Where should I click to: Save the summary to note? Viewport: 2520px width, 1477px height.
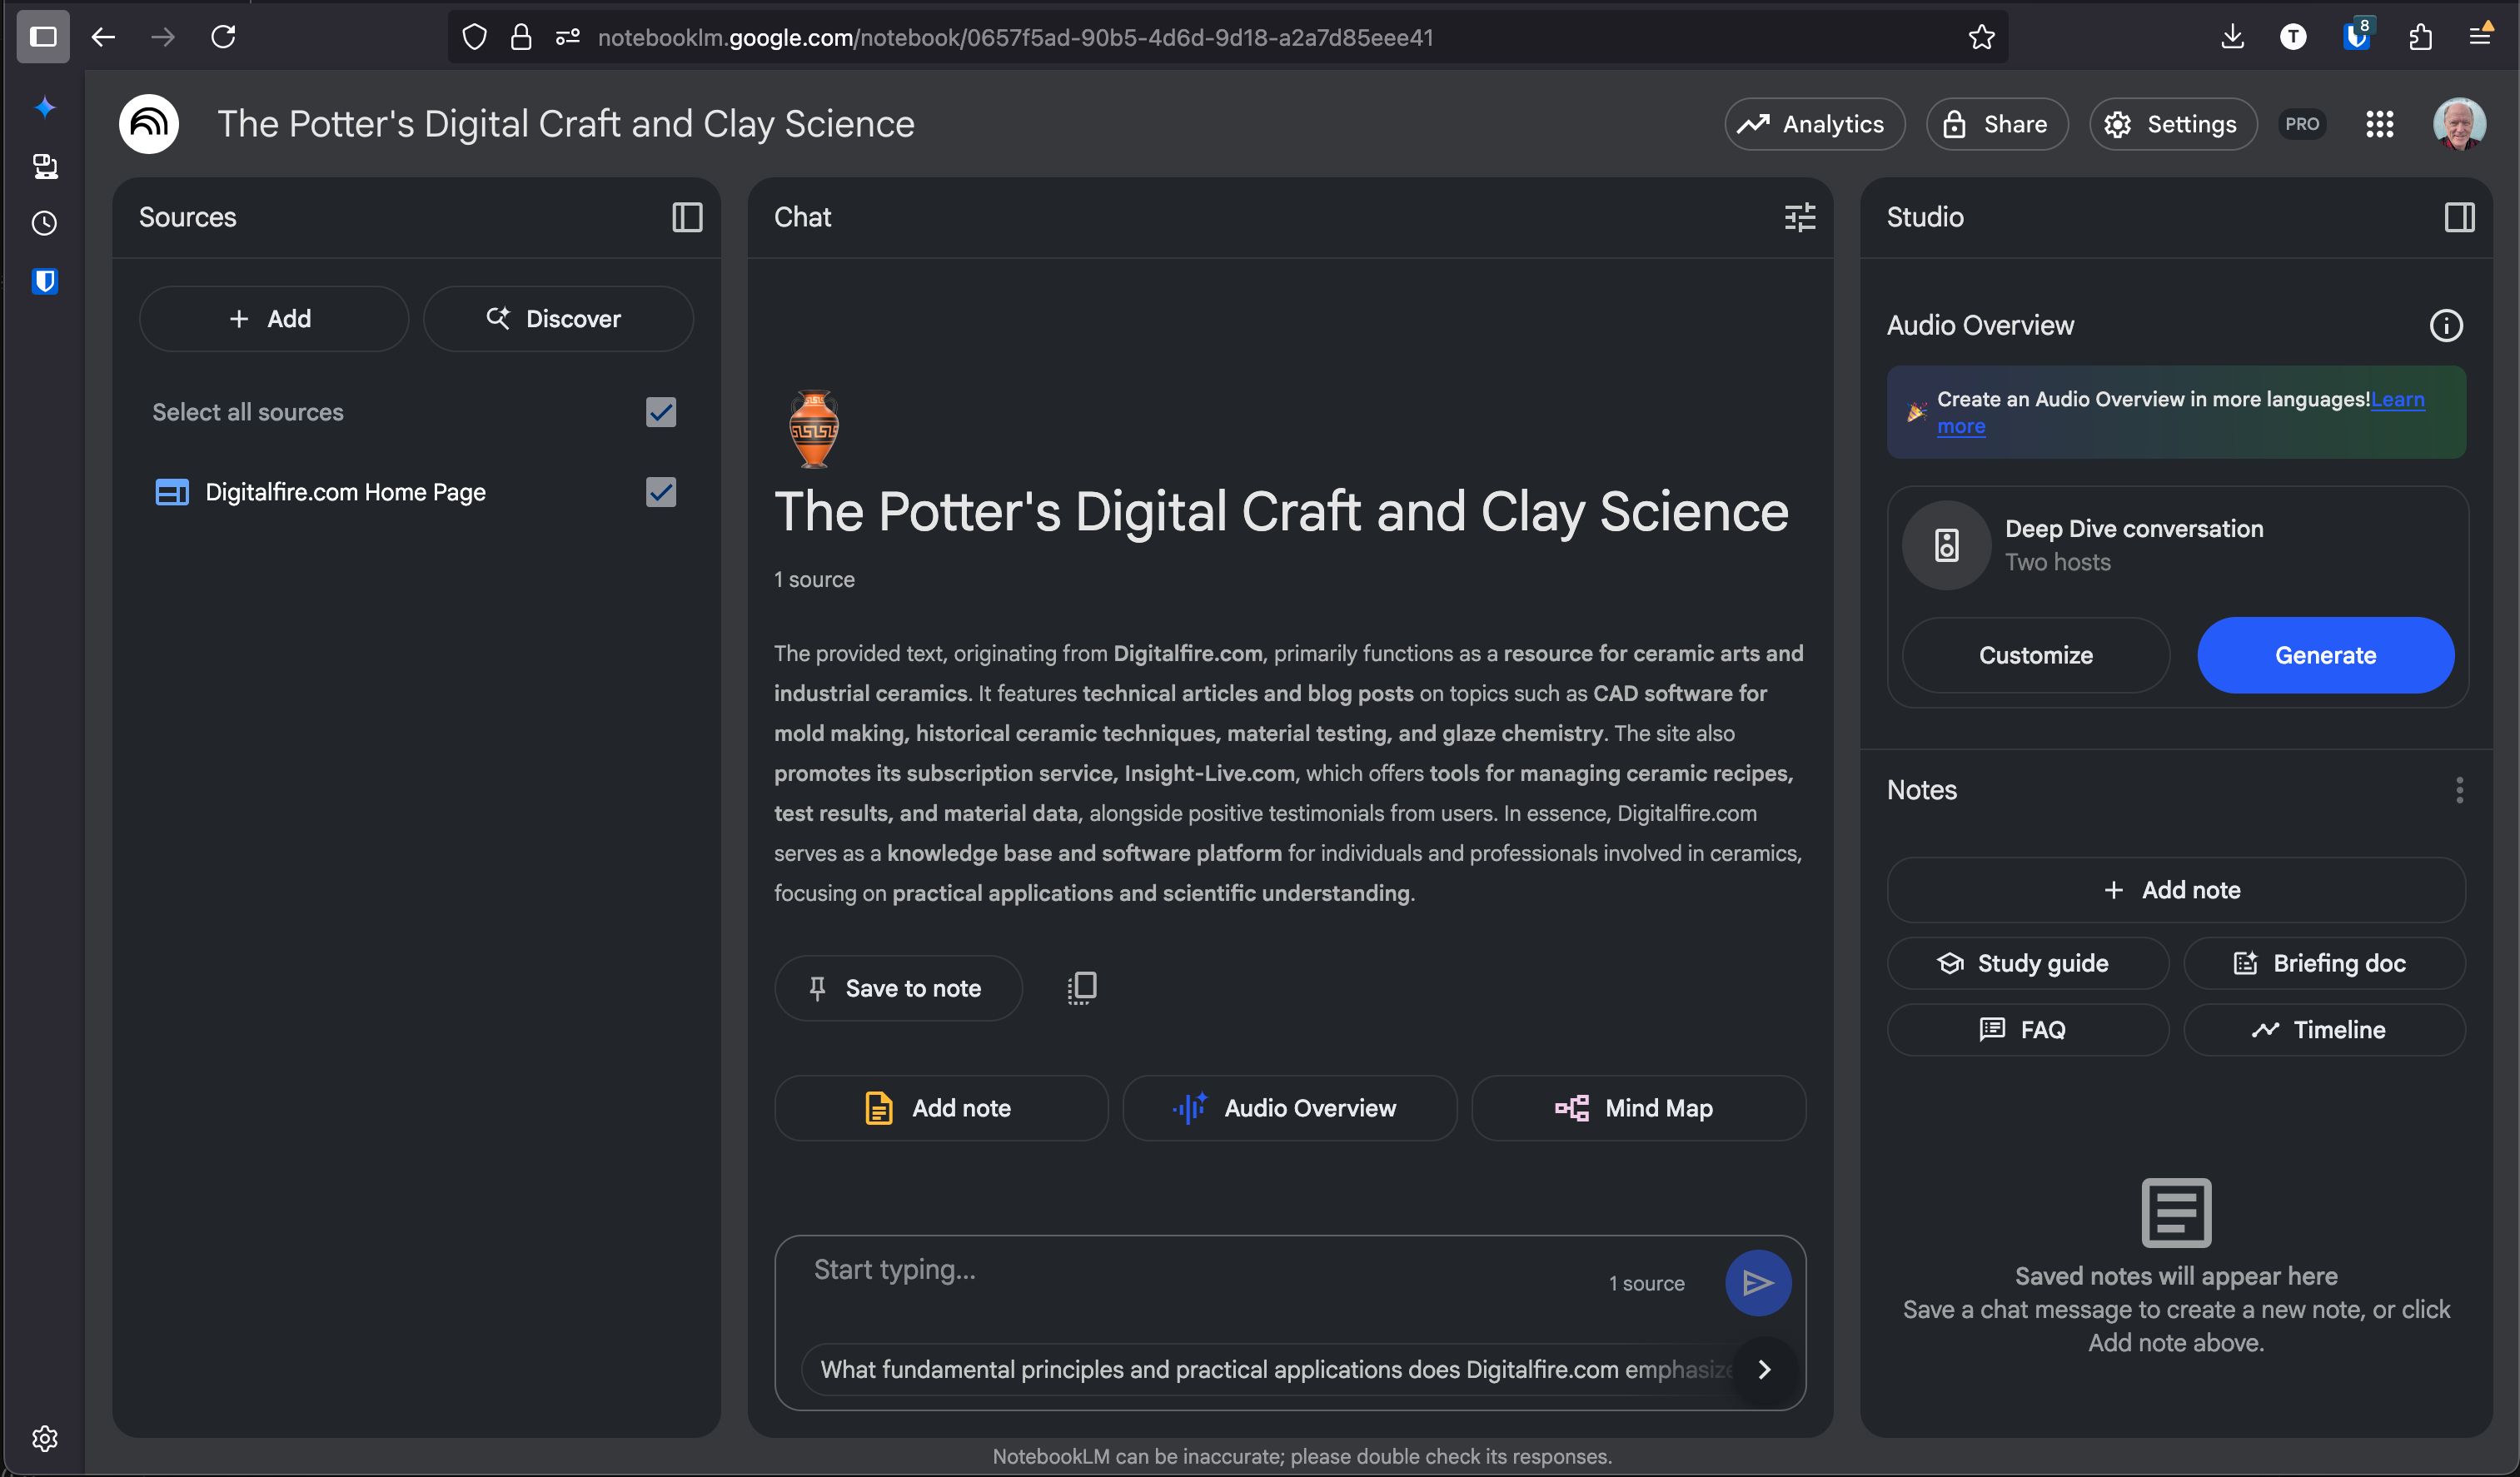tap(897, 988)
